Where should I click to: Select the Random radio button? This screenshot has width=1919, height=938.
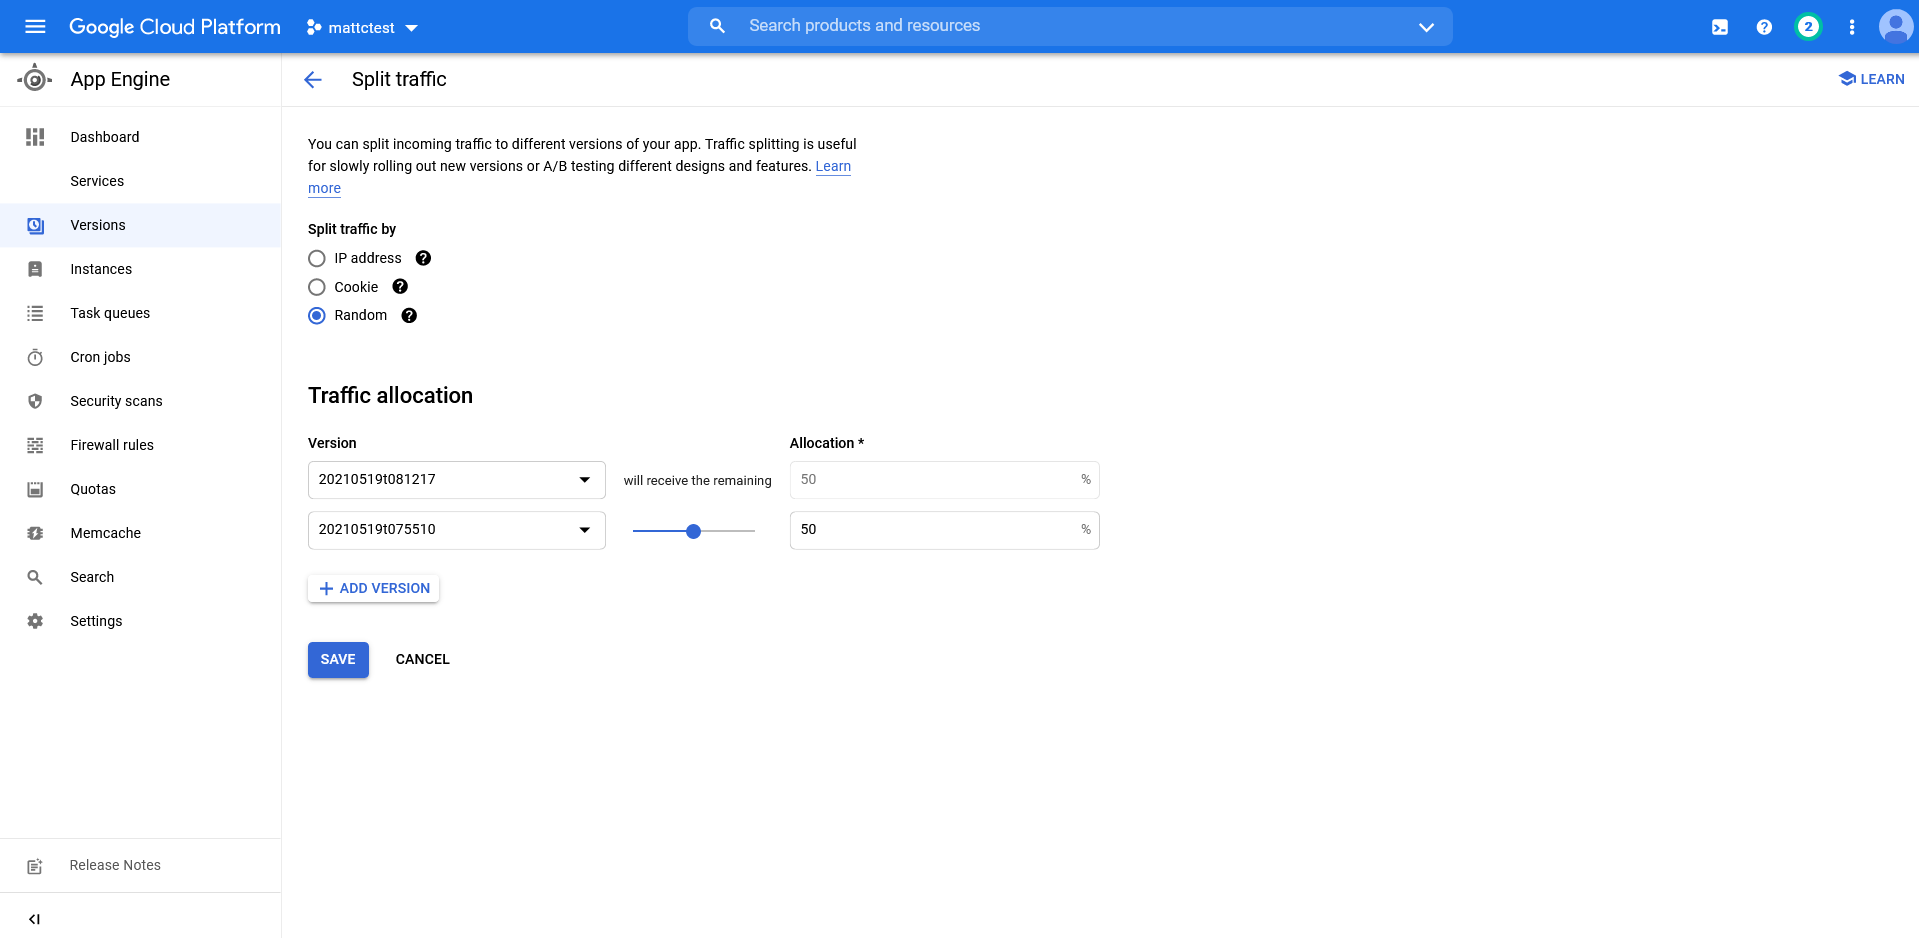317,316
